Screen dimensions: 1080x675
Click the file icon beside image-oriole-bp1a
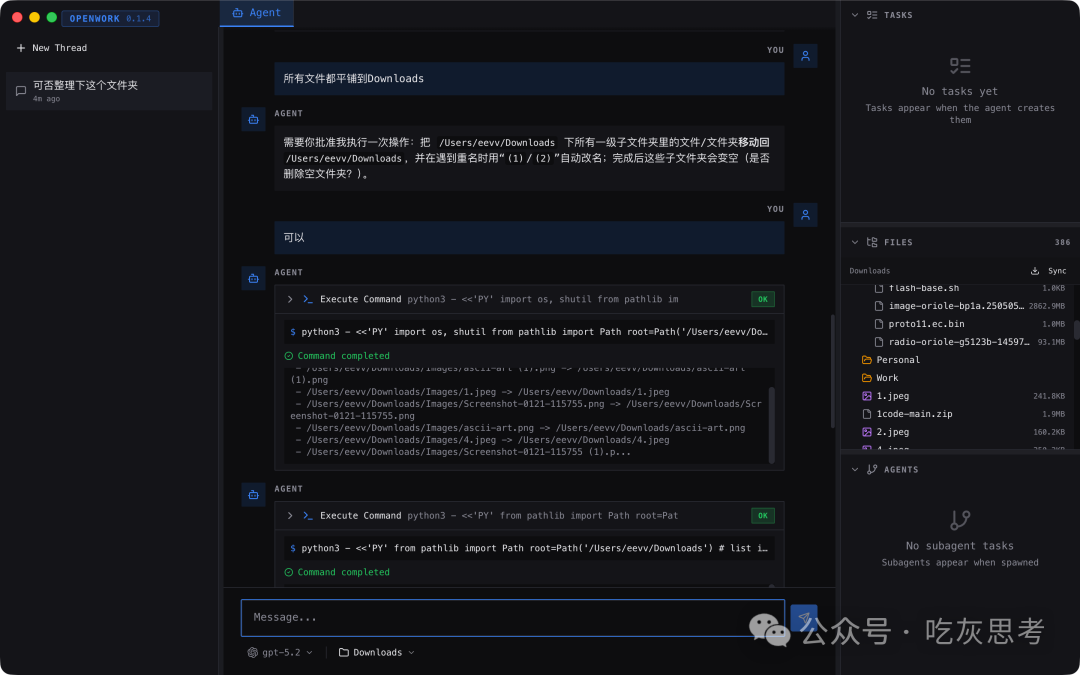(879, 307)
